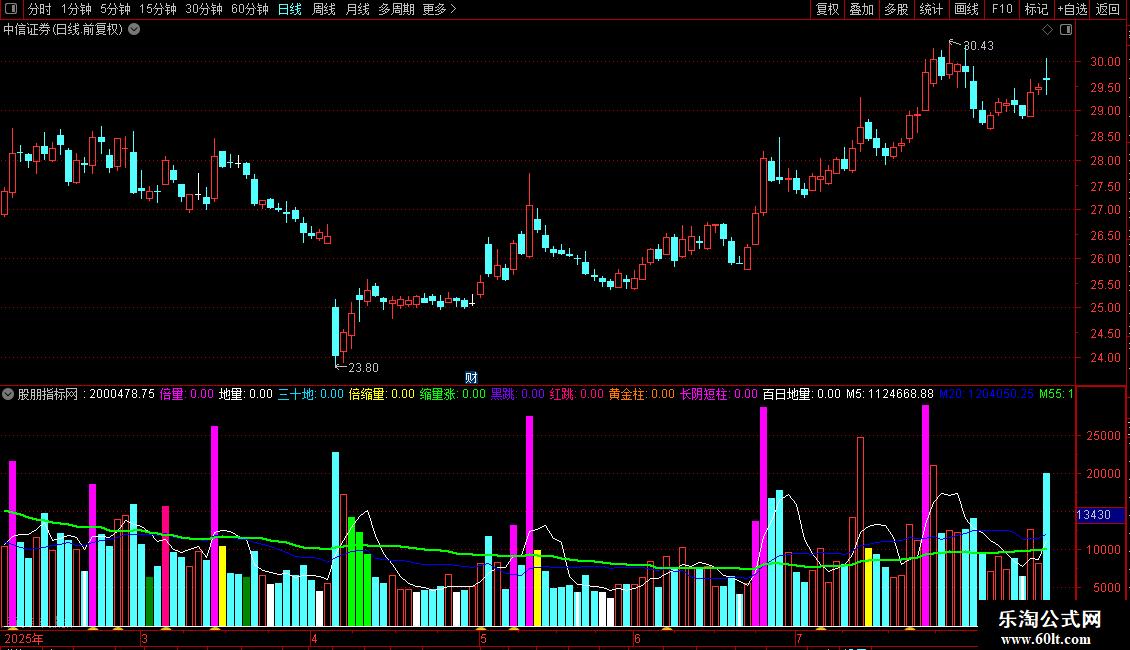Click the 百日地量 indicator value label
Viewport: 1130px width, 650px height.
801,394
